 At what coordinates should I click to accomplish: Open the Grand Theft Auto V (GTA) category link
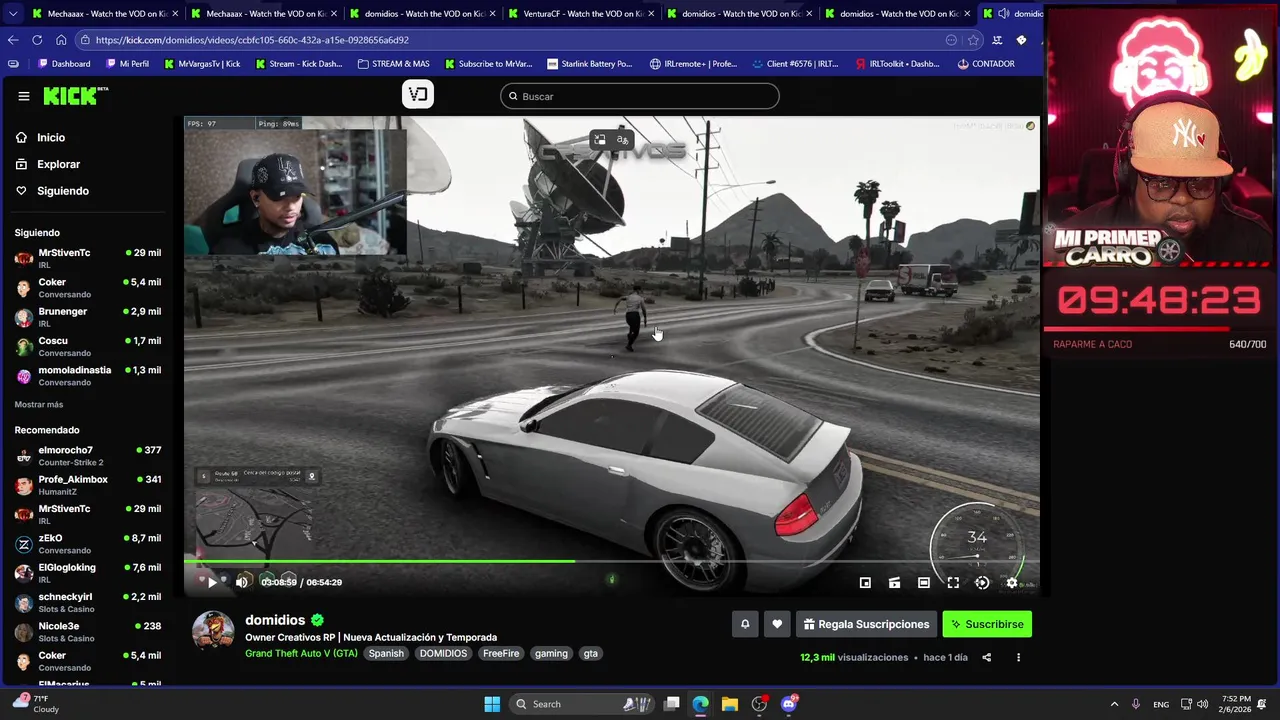[301, 653]
